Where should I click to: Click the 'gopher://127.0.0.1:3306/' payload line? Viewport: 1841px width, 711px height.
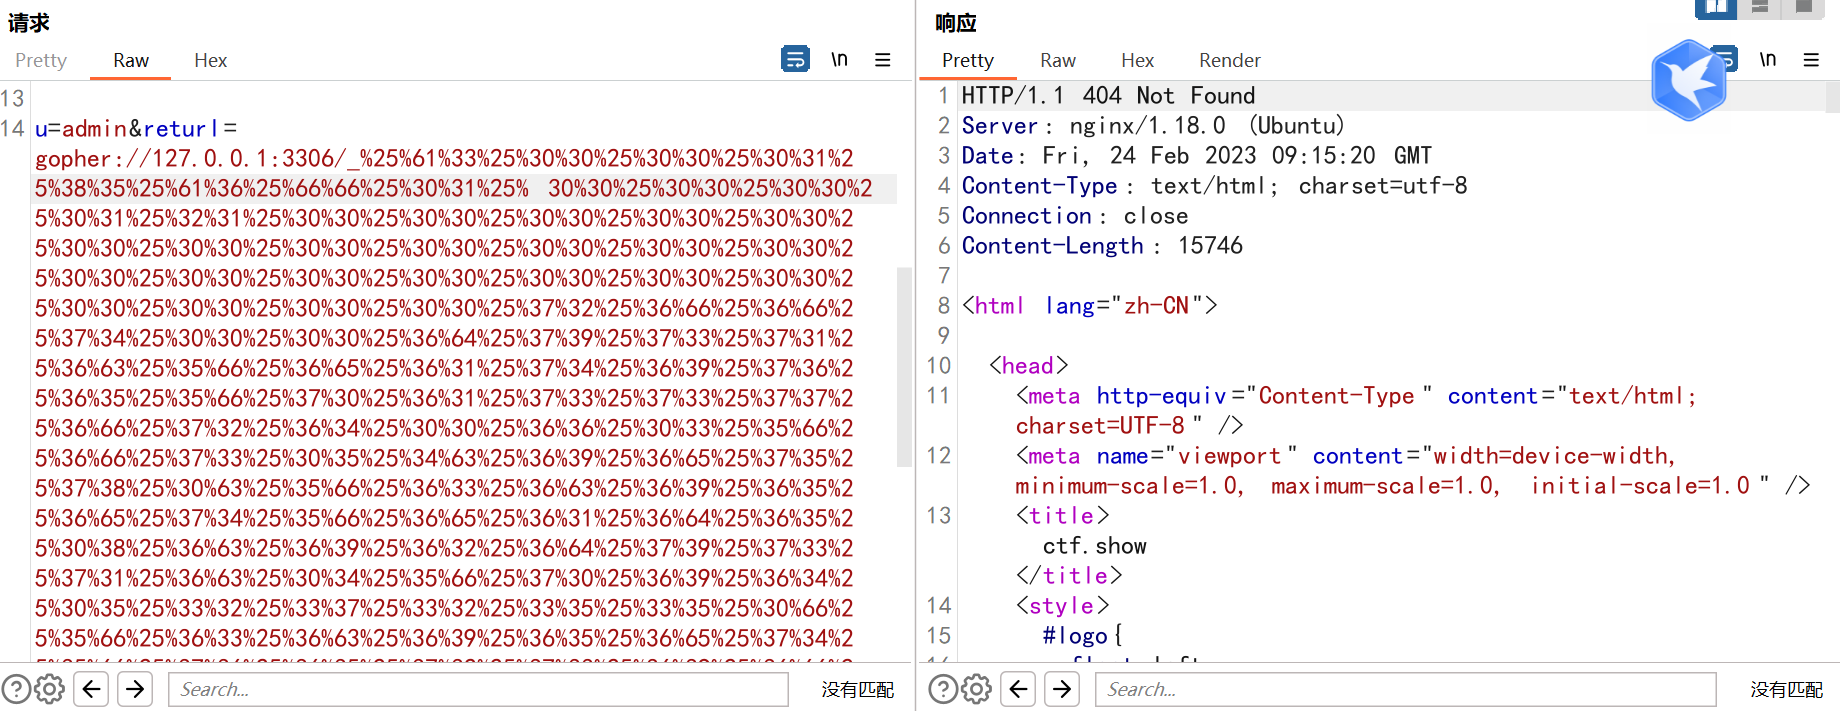444,159
